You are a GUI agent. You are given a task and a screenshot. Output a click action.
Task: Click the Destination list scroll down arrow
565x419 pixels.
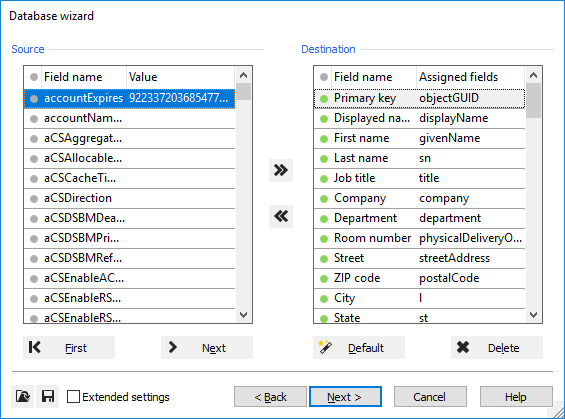point(533,315)
